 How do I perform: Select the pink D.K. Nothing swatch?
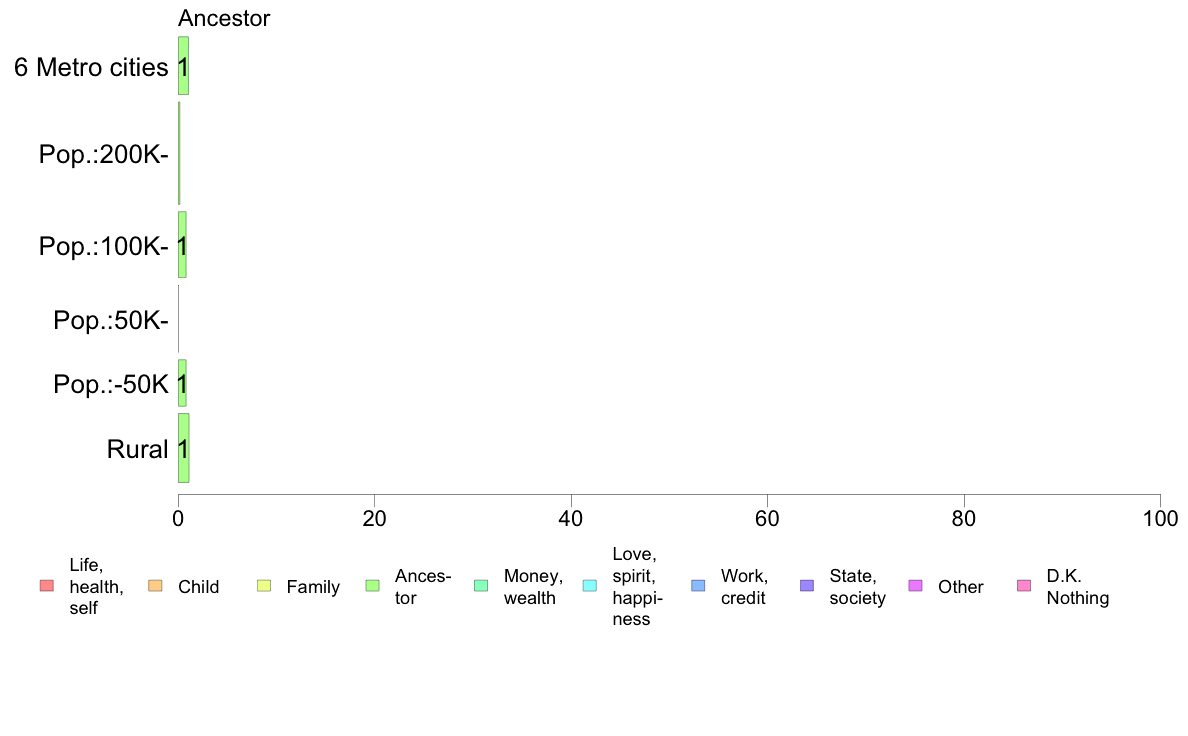pos(1024,586)
